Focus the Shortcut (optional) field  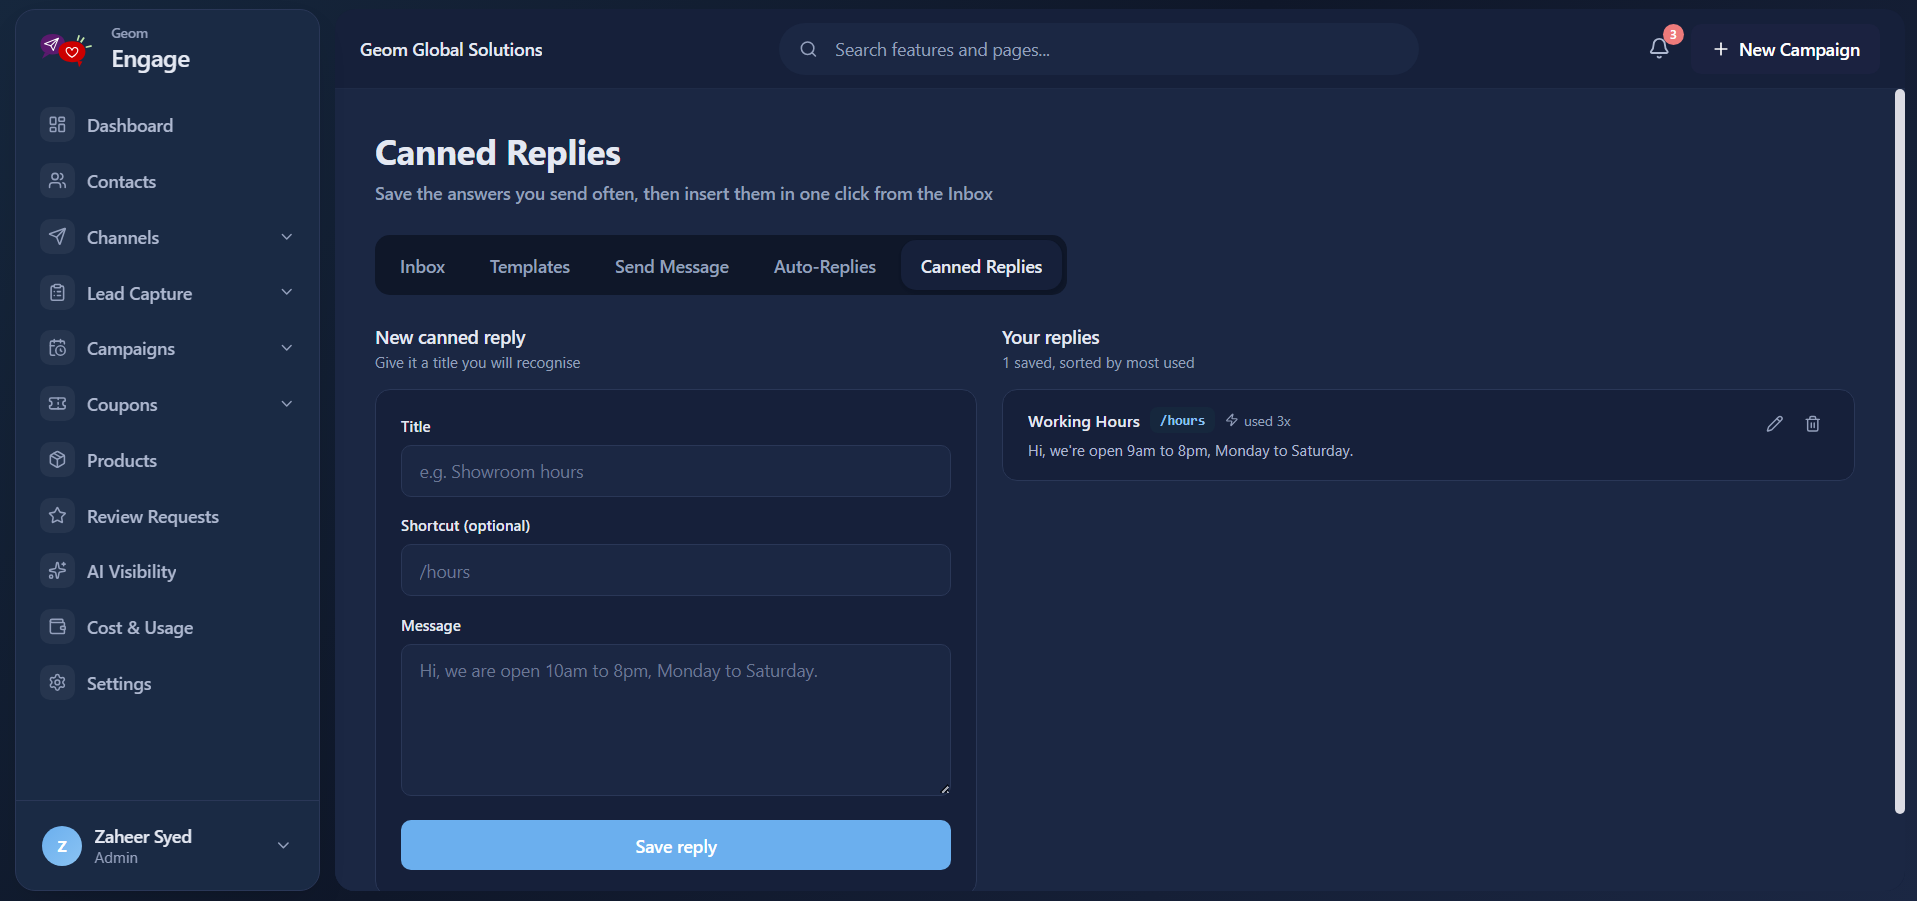point(676,570)
